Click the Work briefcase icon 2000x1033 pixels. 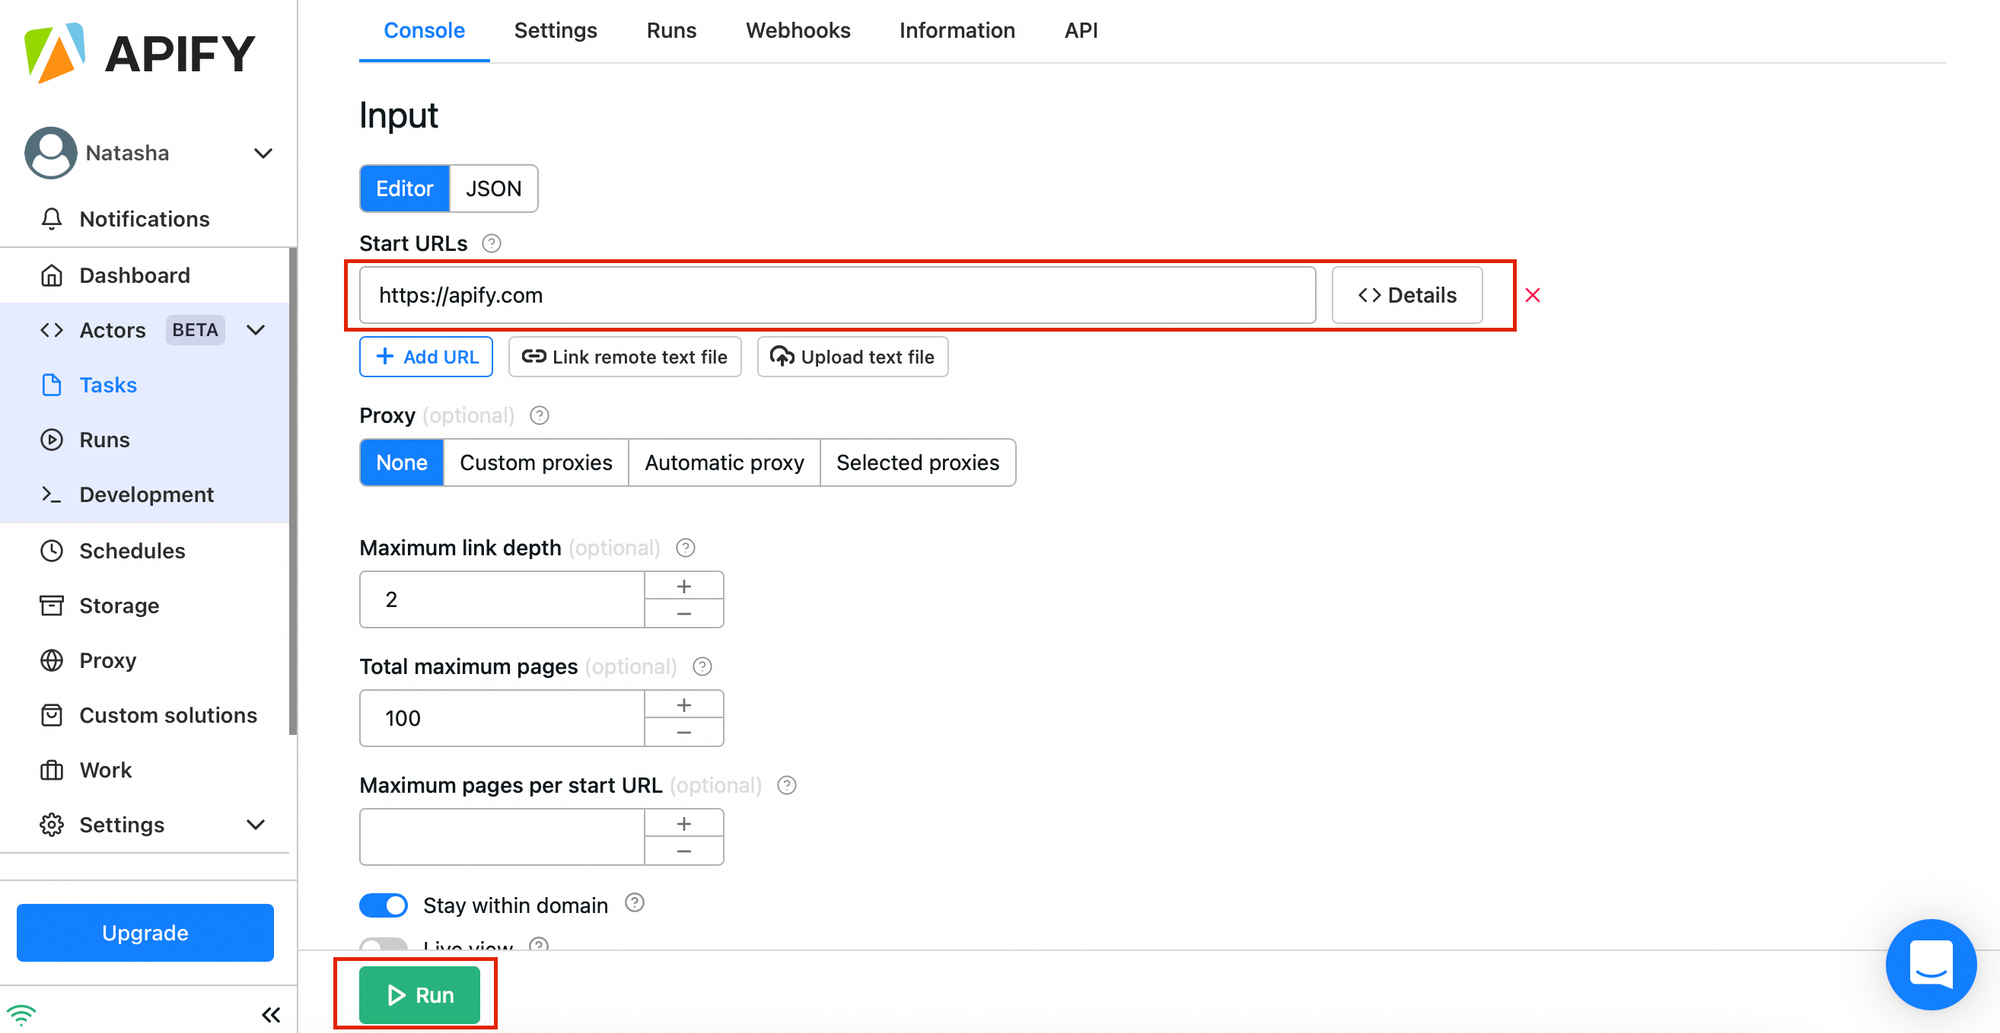(52, 770)
